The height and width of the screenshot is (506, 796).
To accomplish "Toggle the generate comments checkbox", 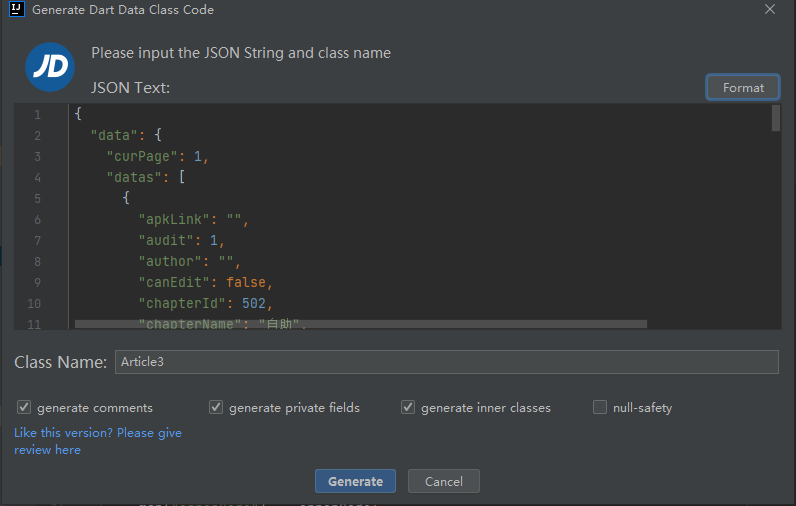I will point(24,408).
